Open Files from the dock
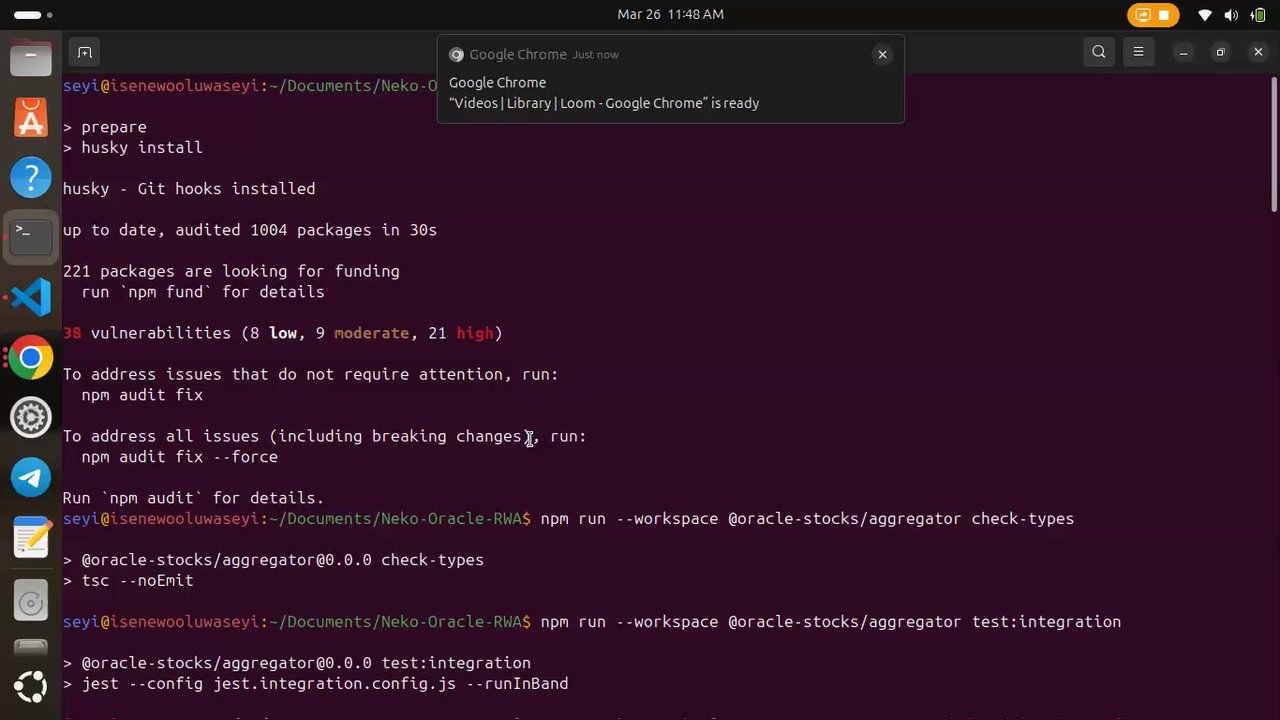 [x=31, y=58]
